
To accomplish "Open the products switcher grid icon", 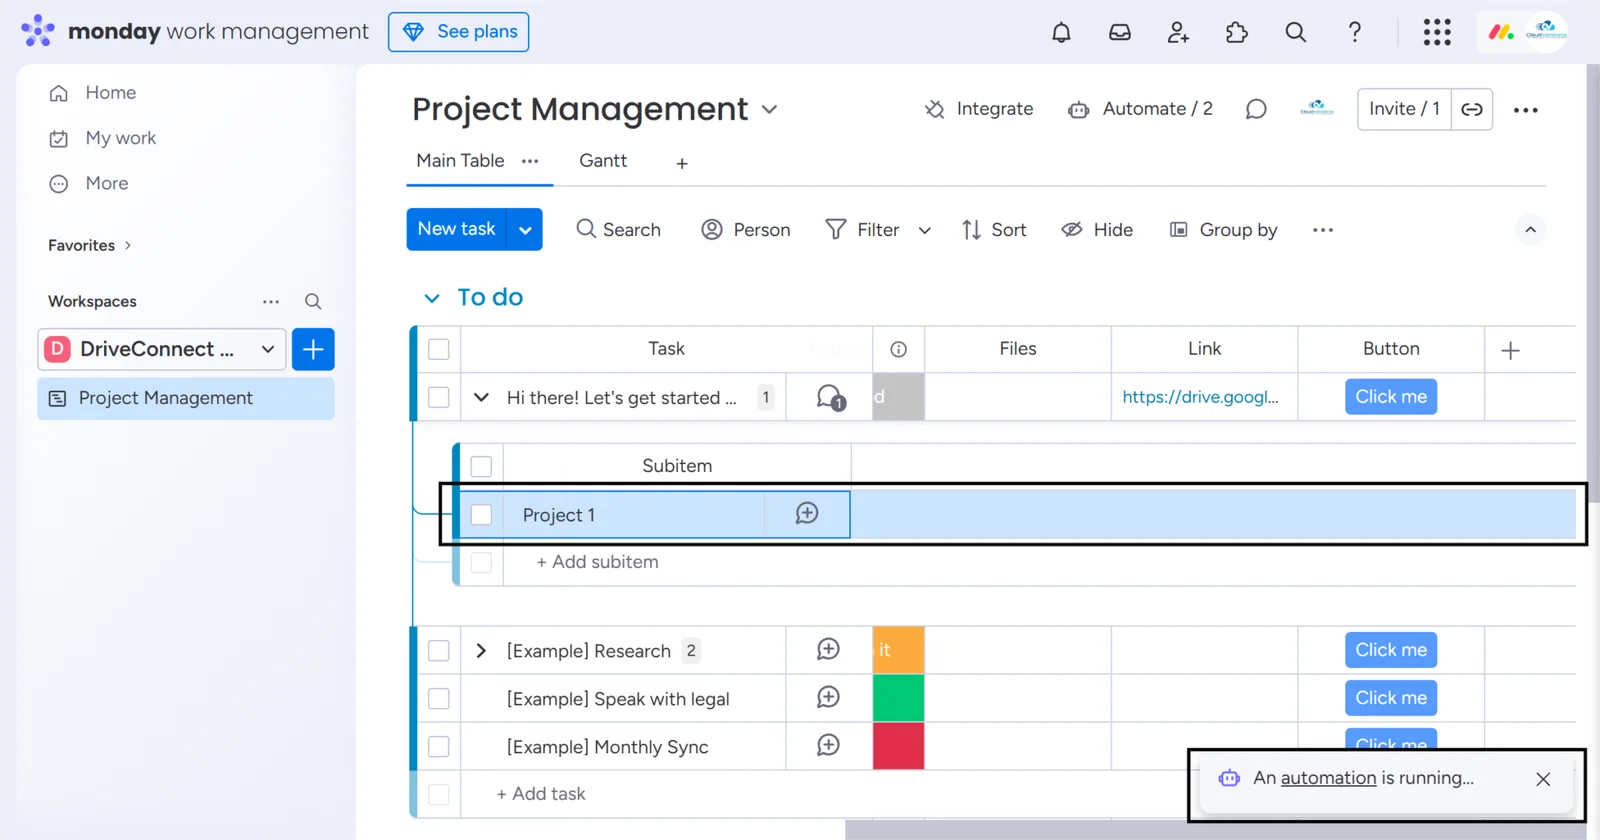I will (x=1437, y=32).
